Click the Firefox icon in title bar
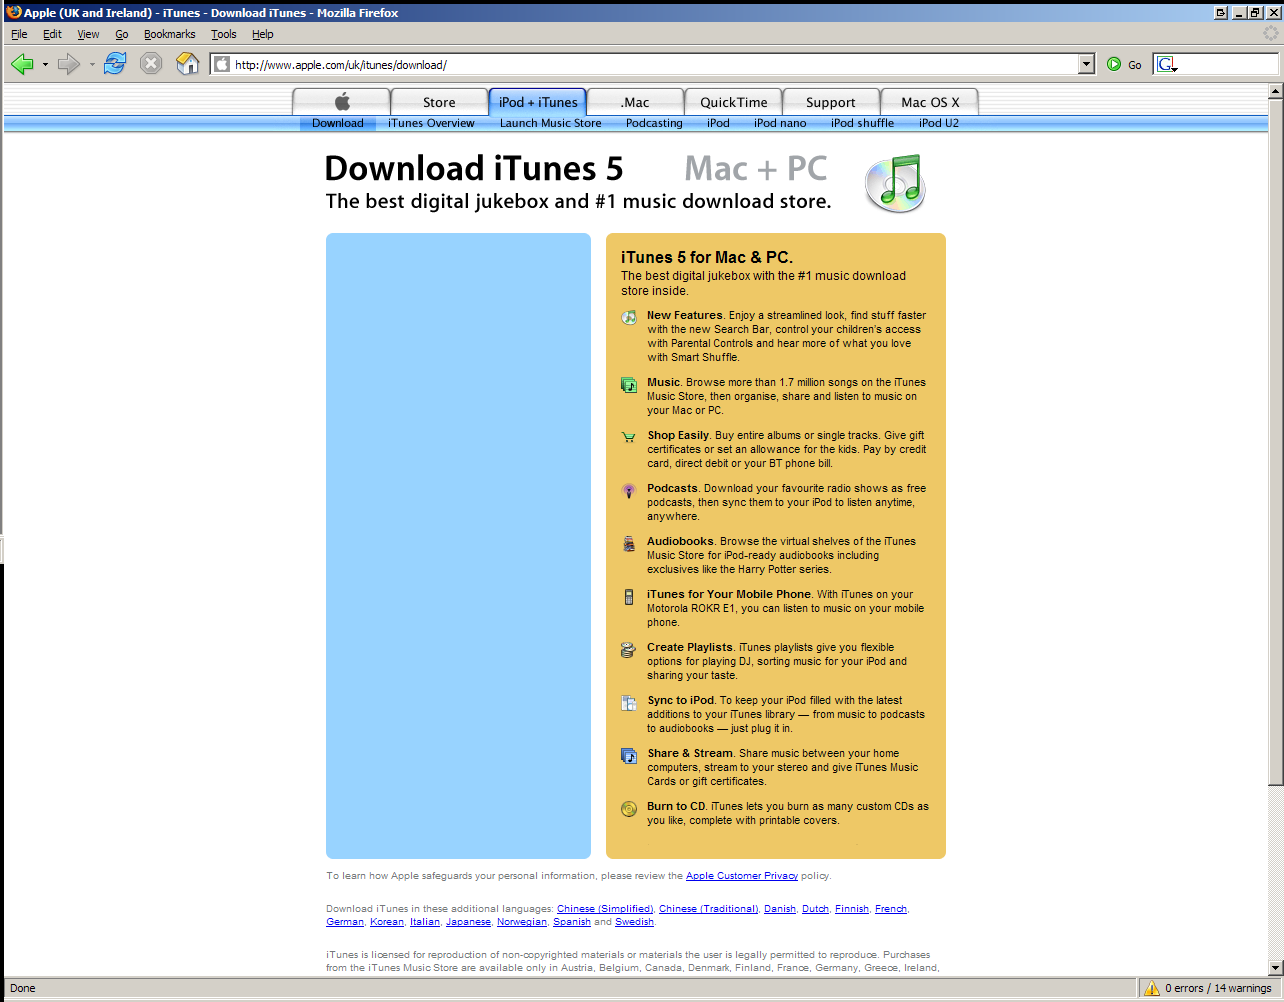This screenshot has height=1002, width=1284. 13,12
